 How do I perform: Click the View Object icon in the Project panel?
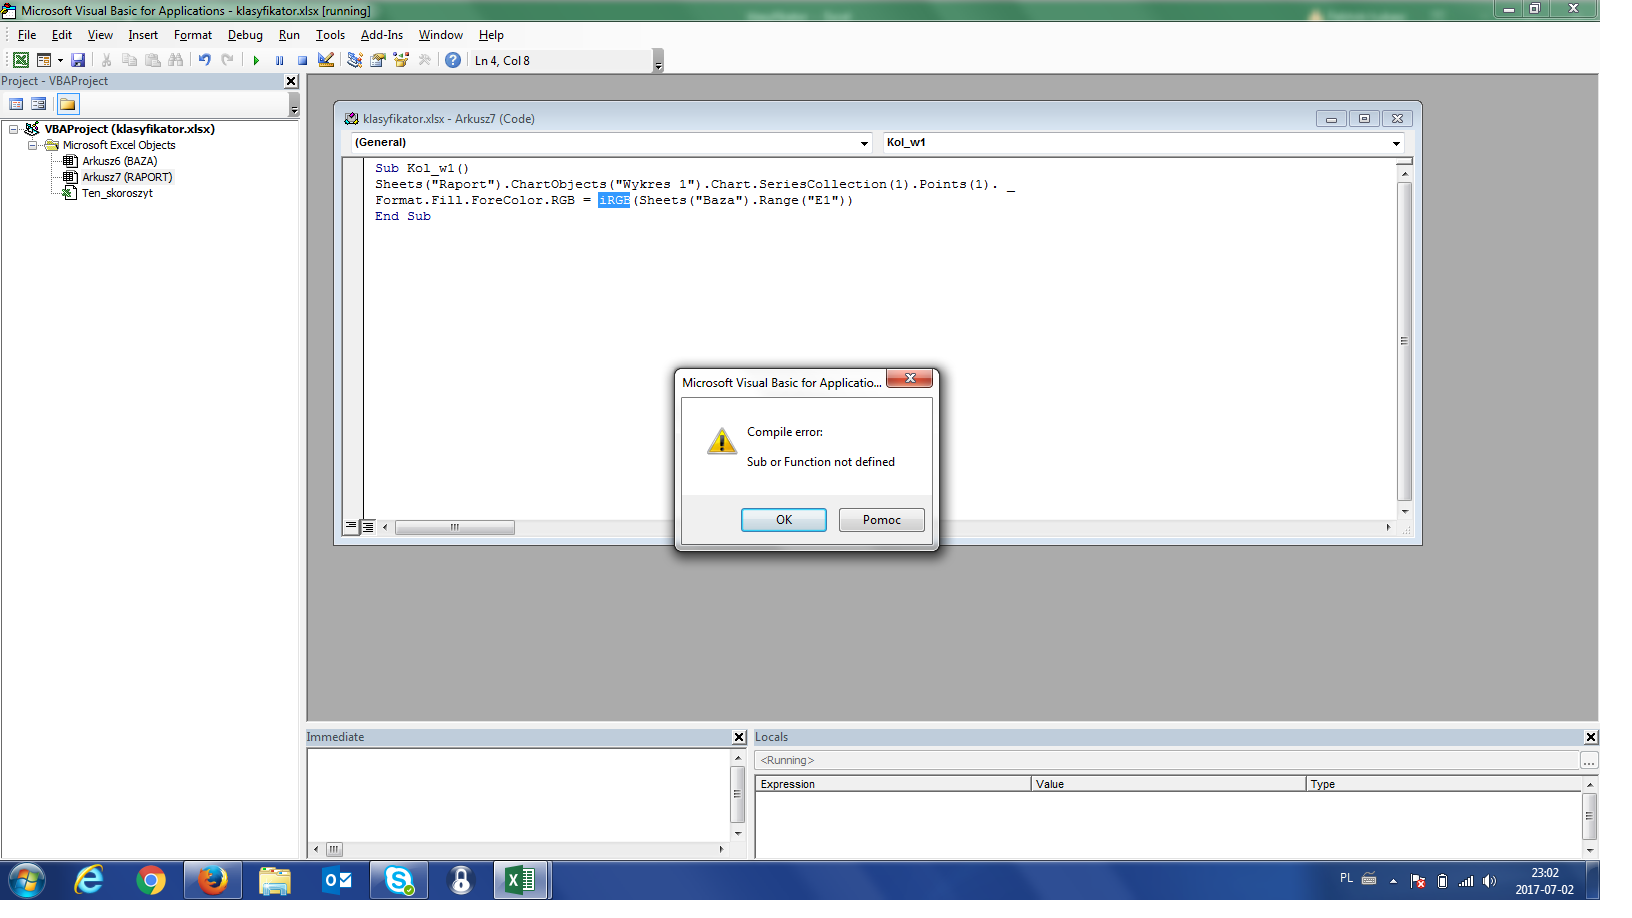pyautogui.click(x=39, y=104)
